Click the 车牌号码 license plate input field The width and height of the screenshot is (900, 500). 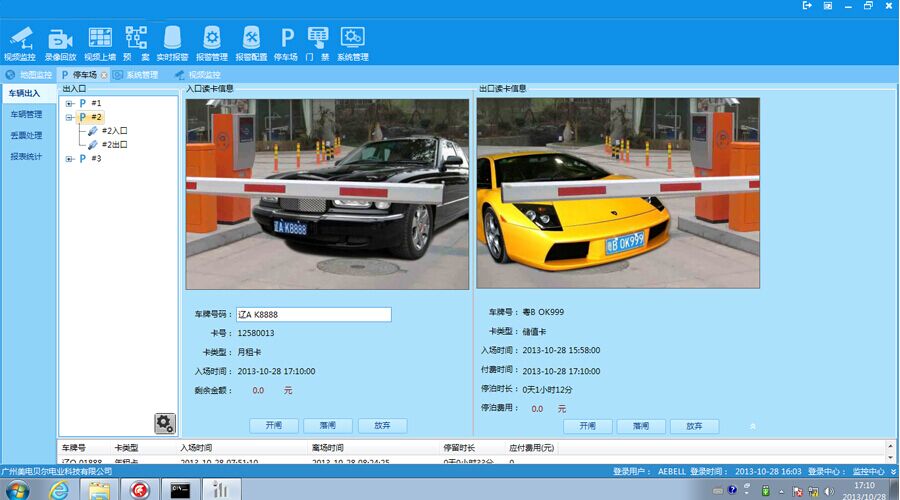tap(312, 314)
